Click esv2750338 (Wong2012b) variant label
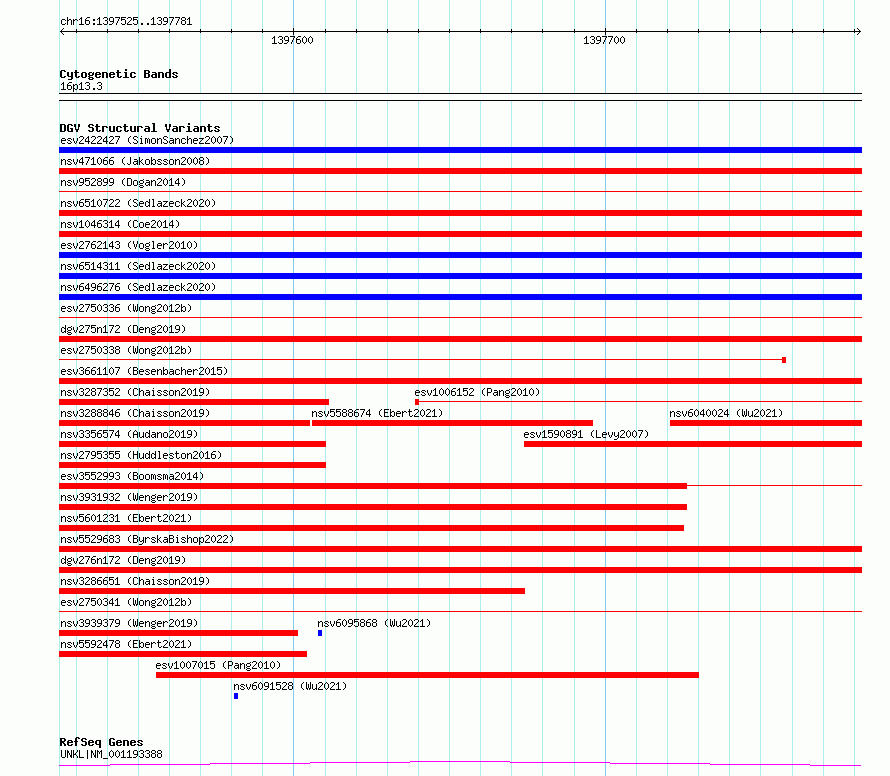890x776 pixels. pyautogui.click(x=126, y=350)
